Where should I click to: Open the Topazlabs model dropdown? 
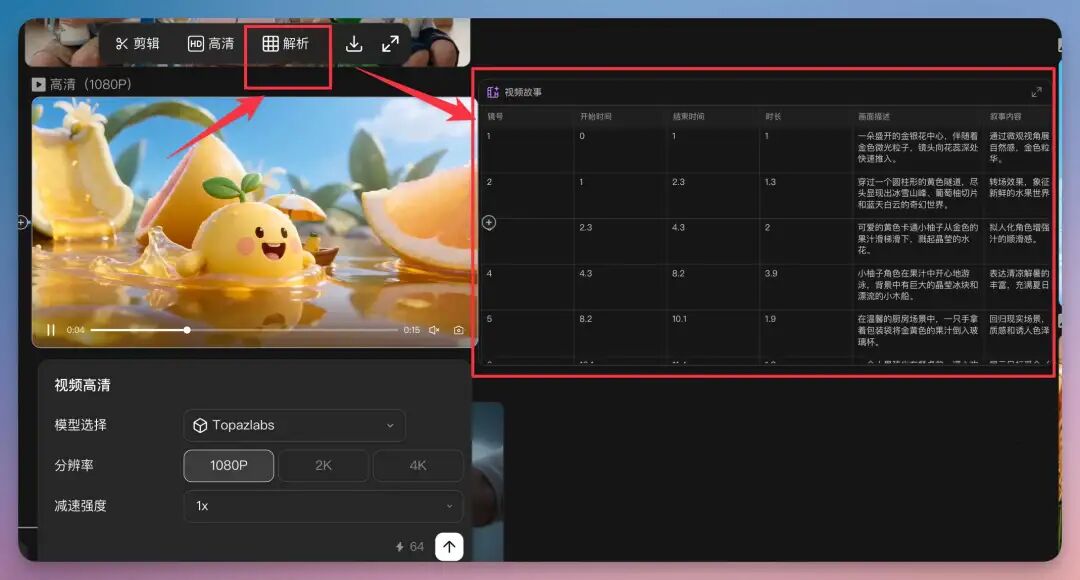[x=294, y=425]
